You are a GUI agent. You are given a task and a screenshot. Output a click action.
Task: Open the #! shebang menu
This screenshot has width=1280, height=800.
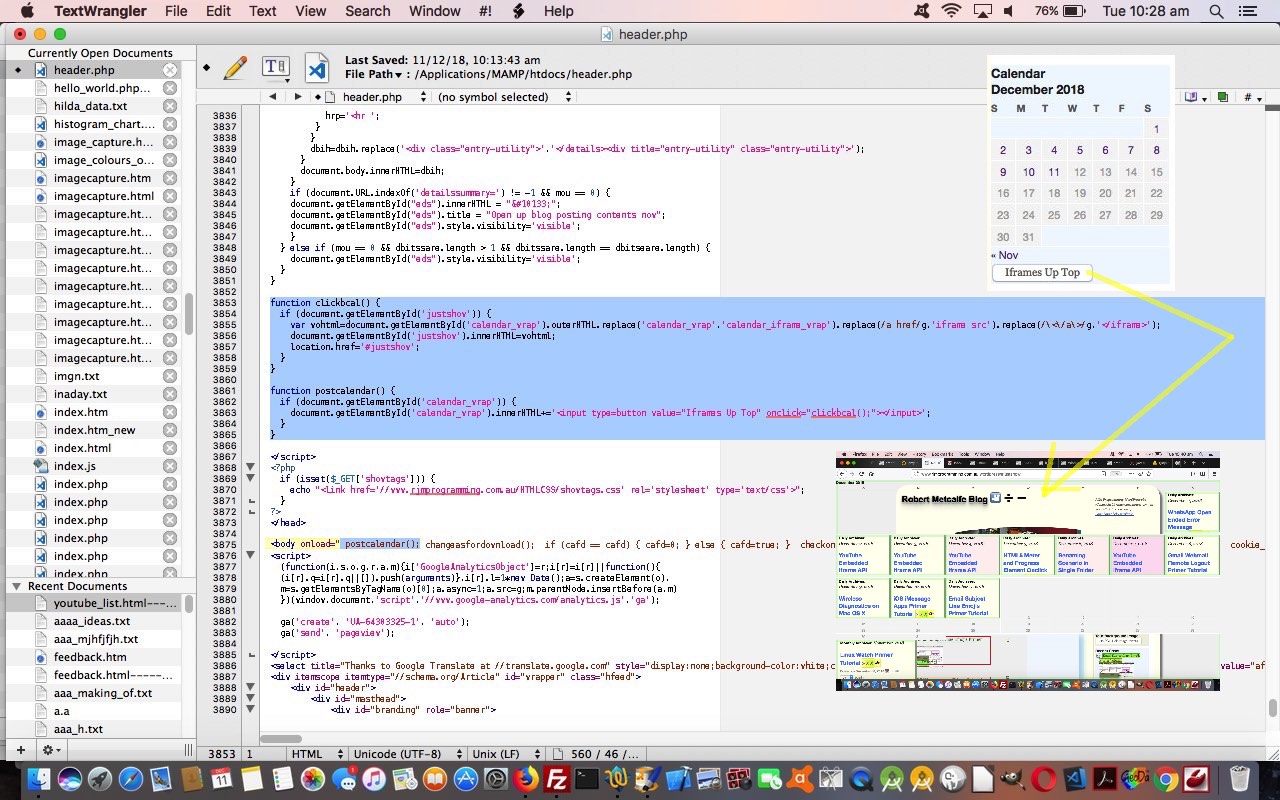coord(486,11)
